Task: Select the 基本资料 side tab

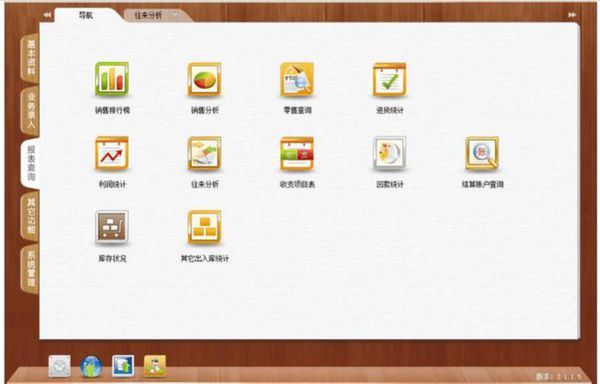Action: click(x=31, y=57)
